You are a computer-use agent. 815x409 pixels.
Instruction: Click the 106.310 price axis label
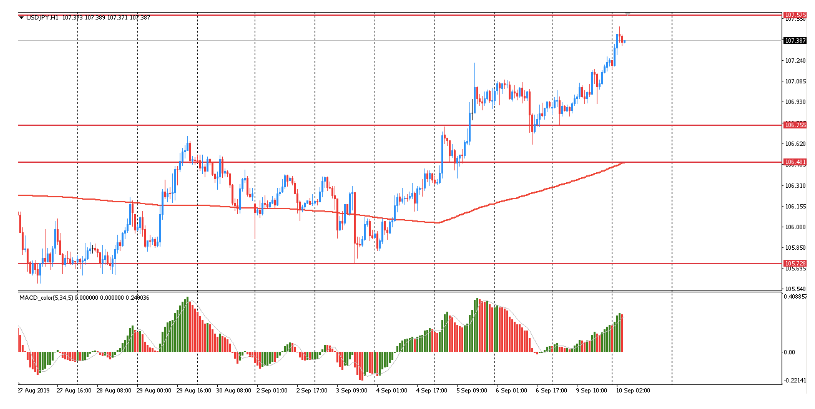(x=795, y=186)
